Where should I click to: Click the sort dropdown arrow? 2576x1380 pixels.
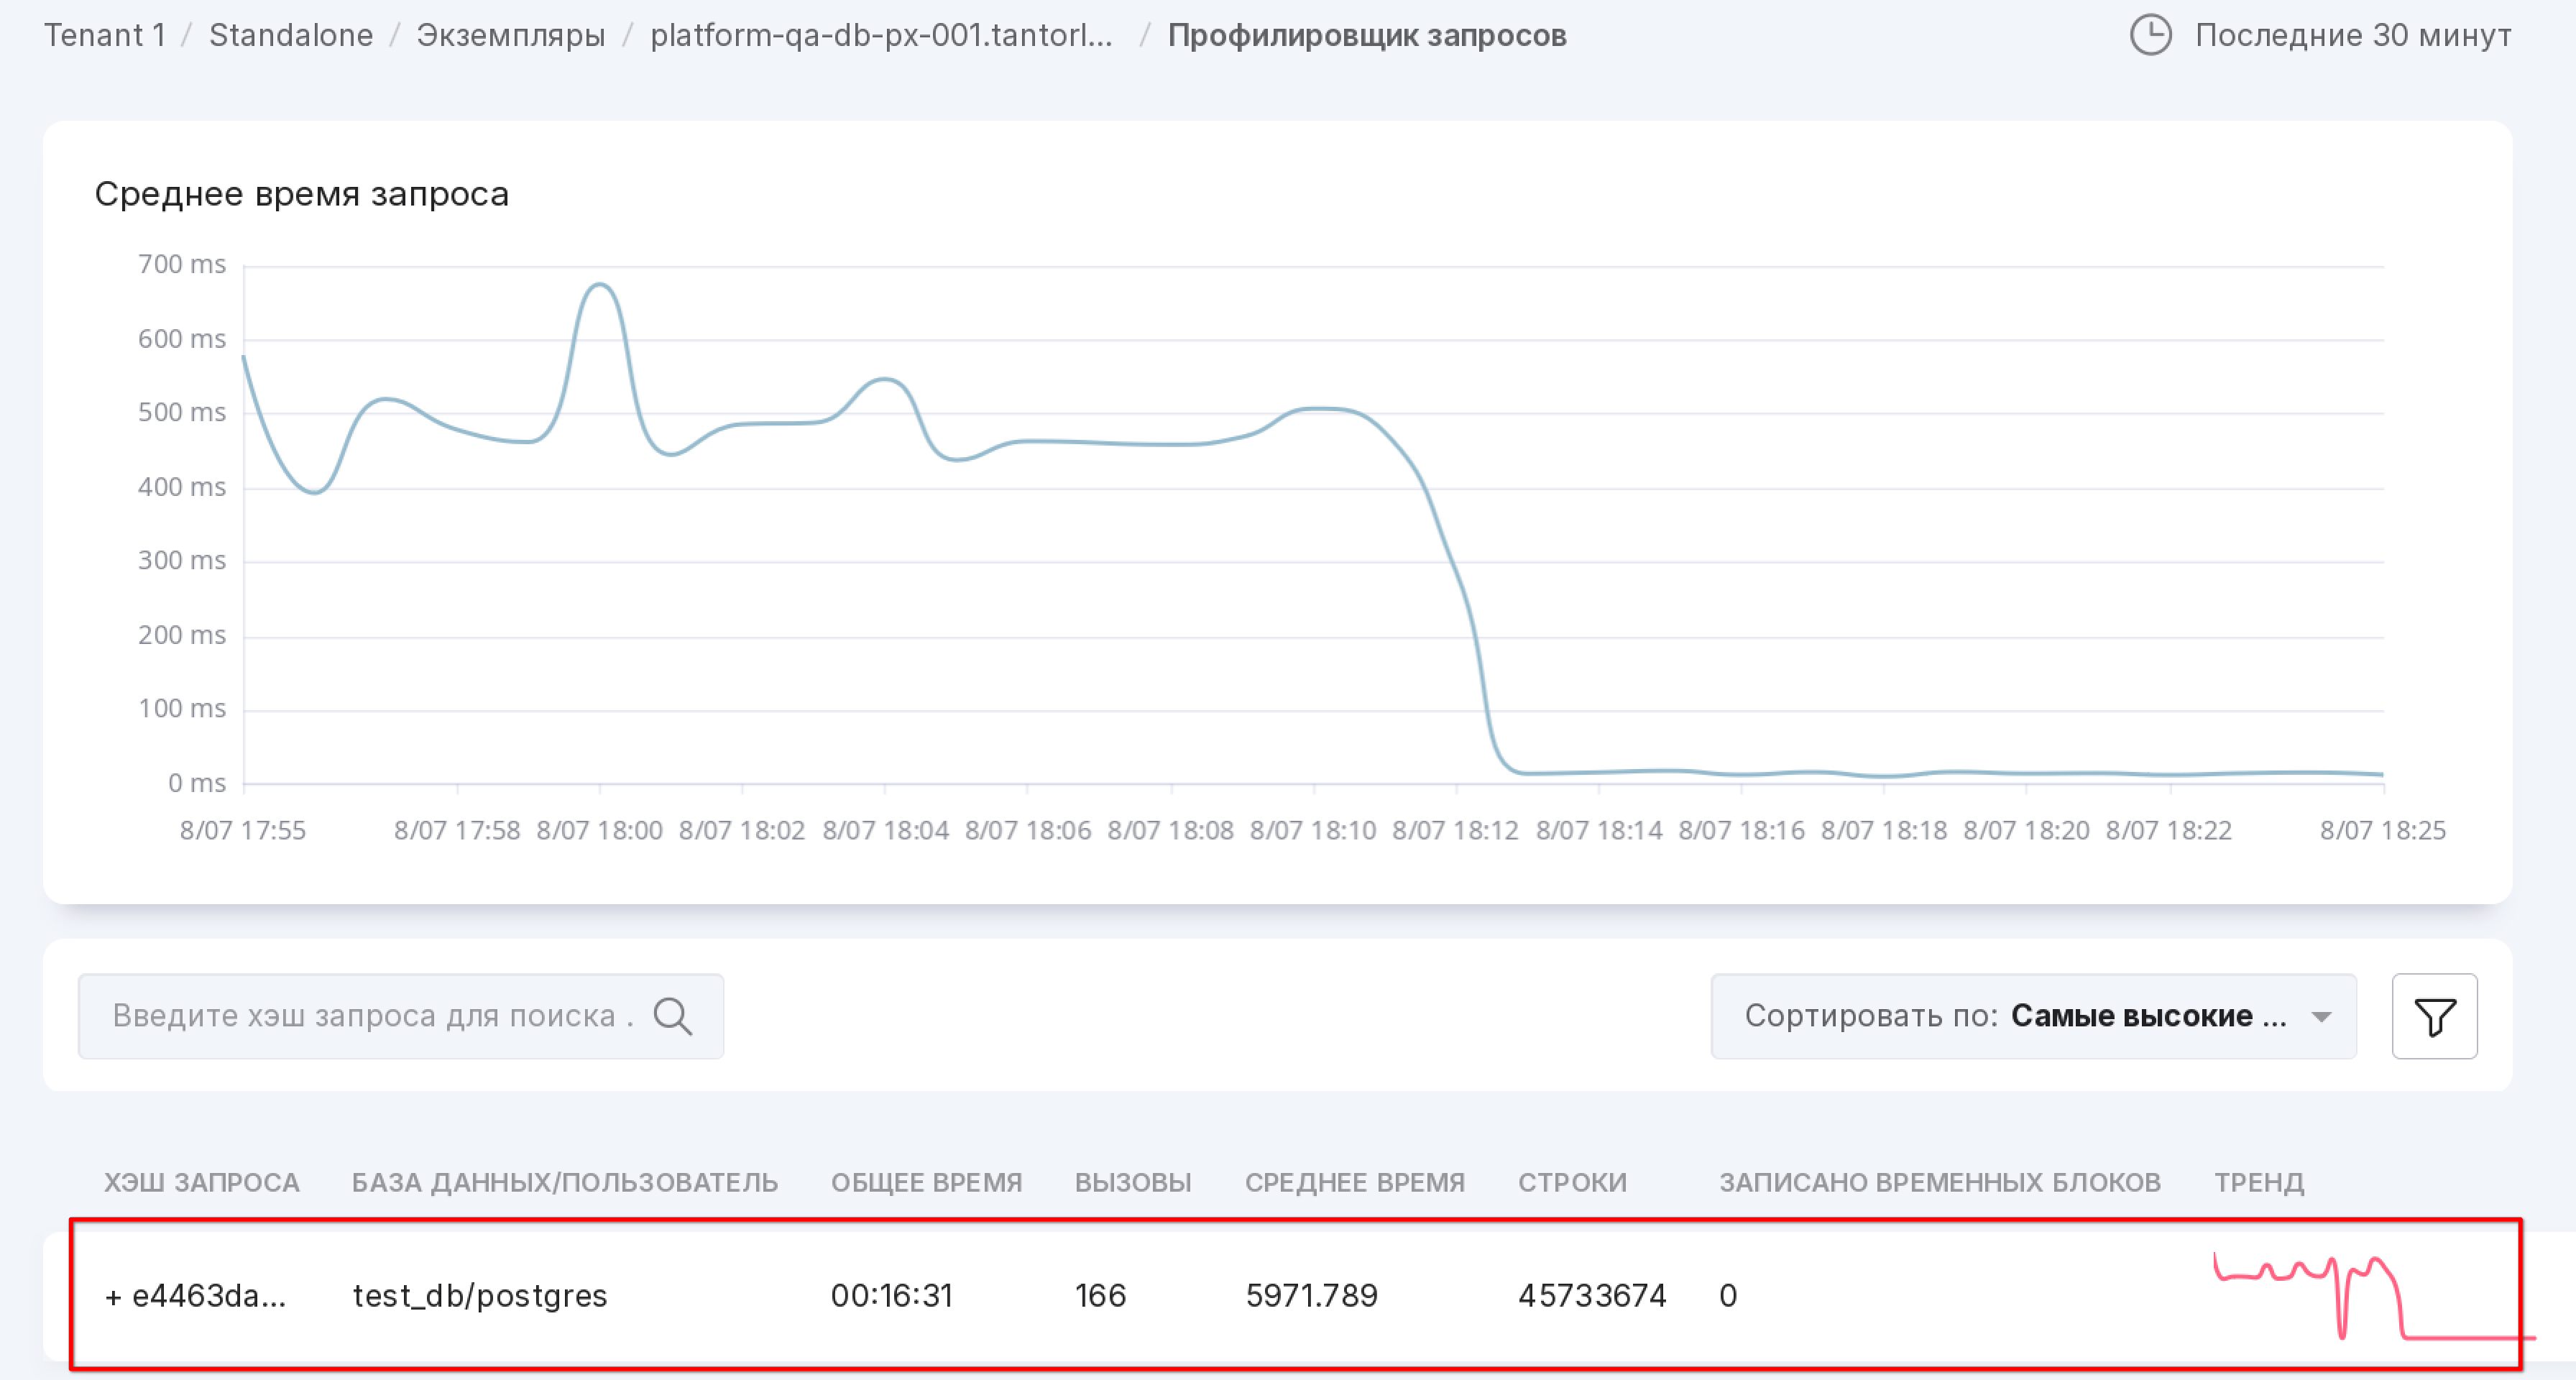(x=2322, y=1017)
